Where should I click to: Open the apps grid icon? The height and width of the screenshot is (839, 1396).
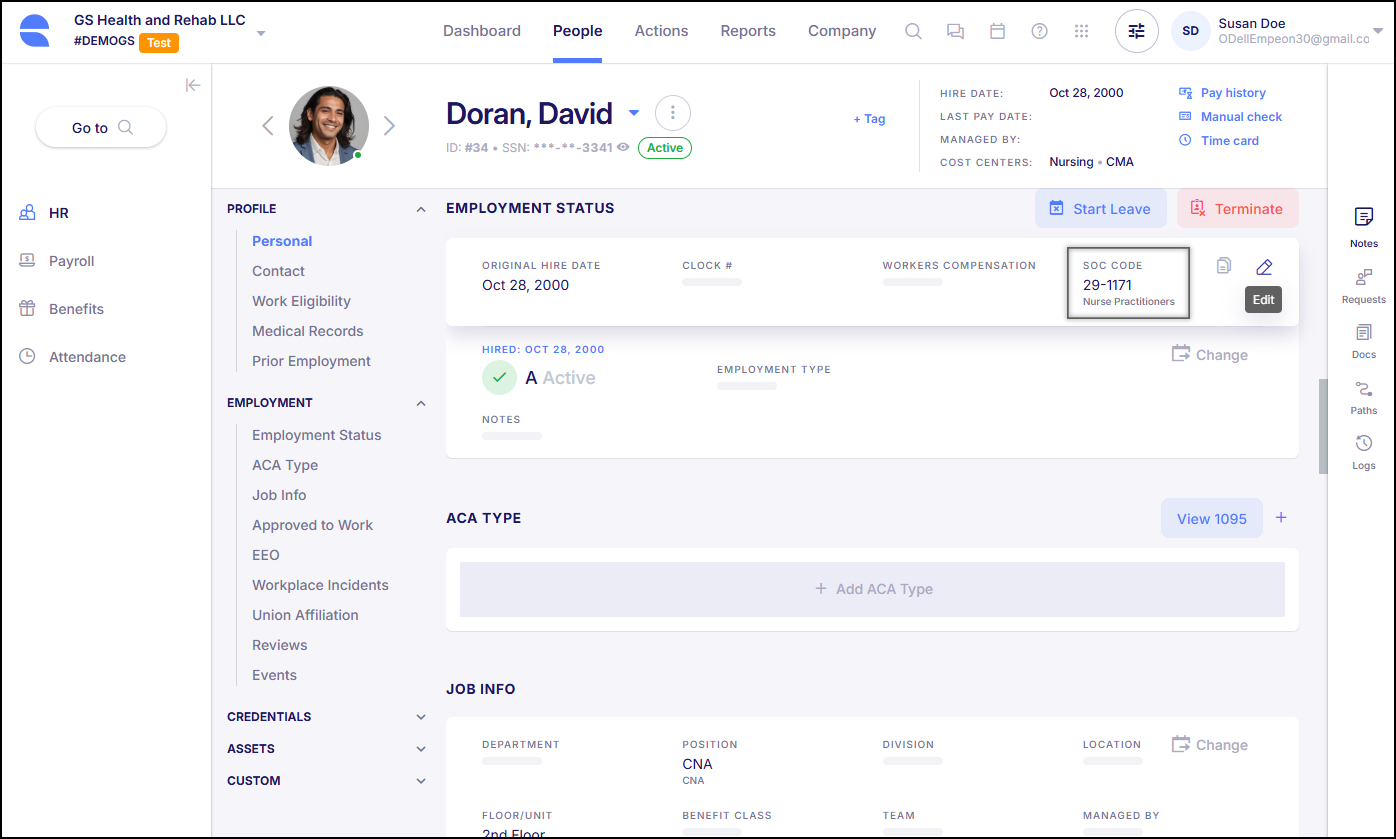tap(1081, 31)
